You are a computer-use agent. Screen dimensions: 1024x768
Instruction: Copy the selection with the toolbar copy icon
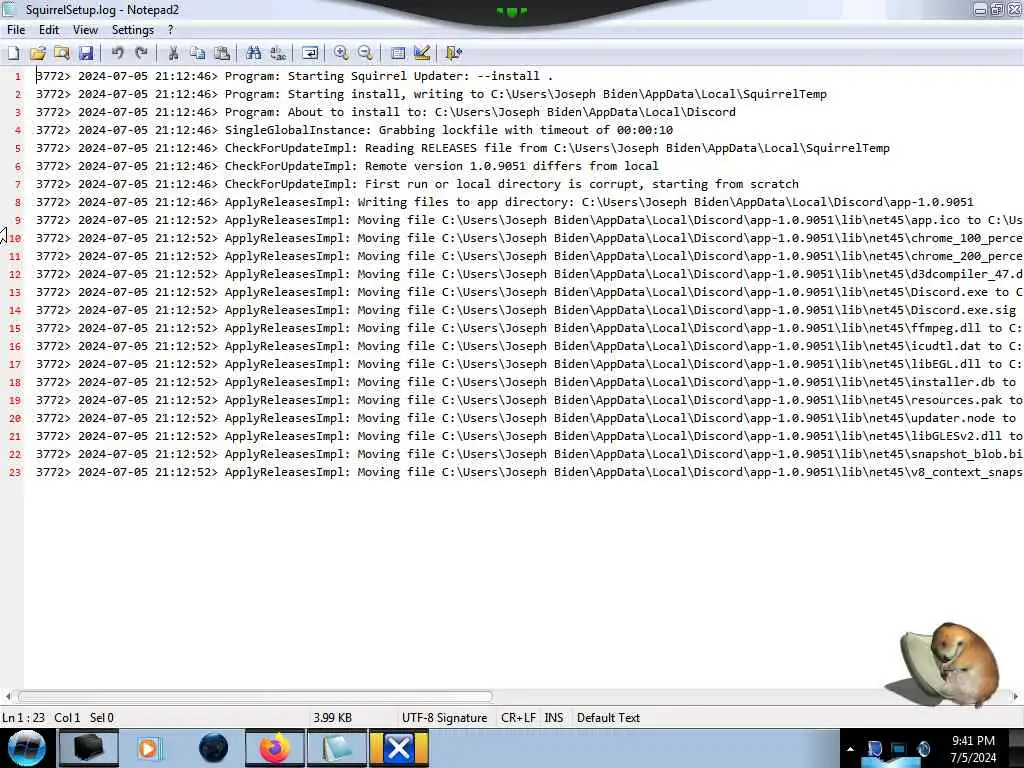click(x=197, y=54)
